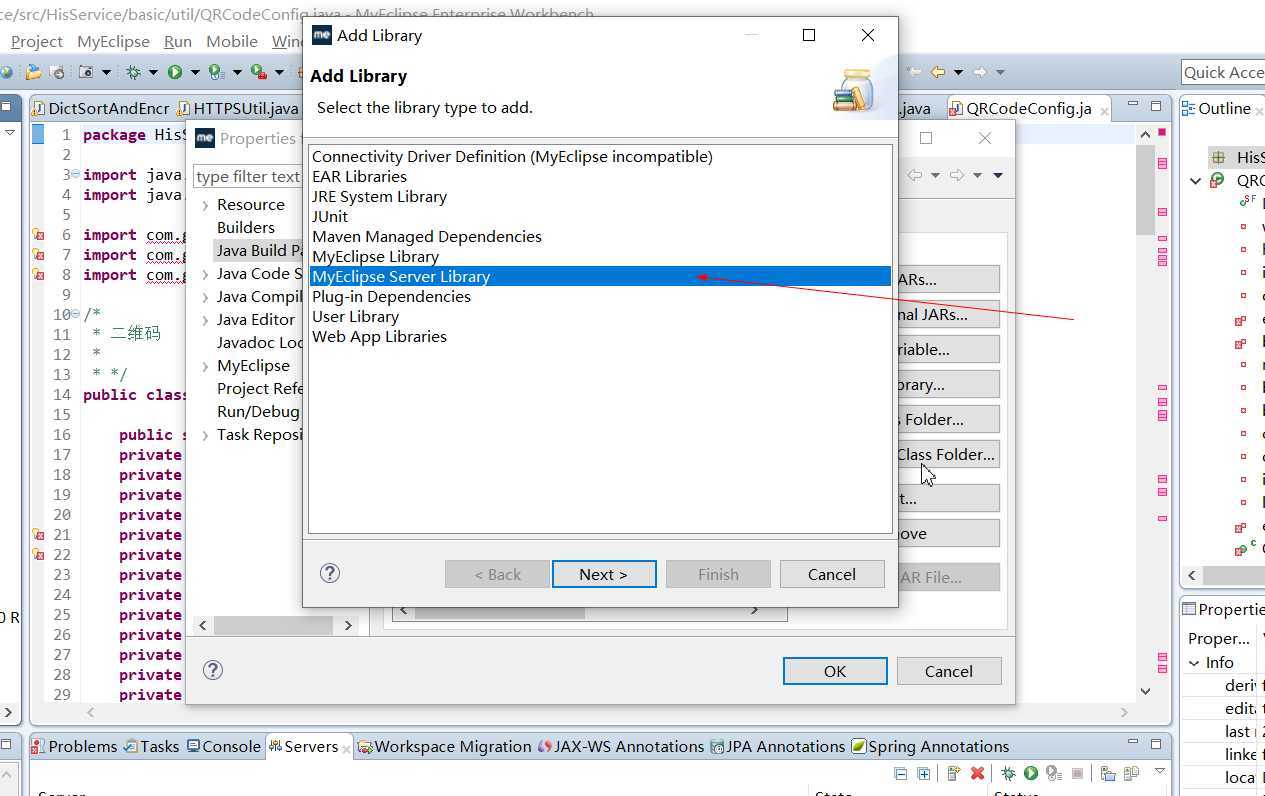This screenshot has height=796, width=1265.
Task: Collapse the Info group in Properties view
Action: pos(1194,663)
